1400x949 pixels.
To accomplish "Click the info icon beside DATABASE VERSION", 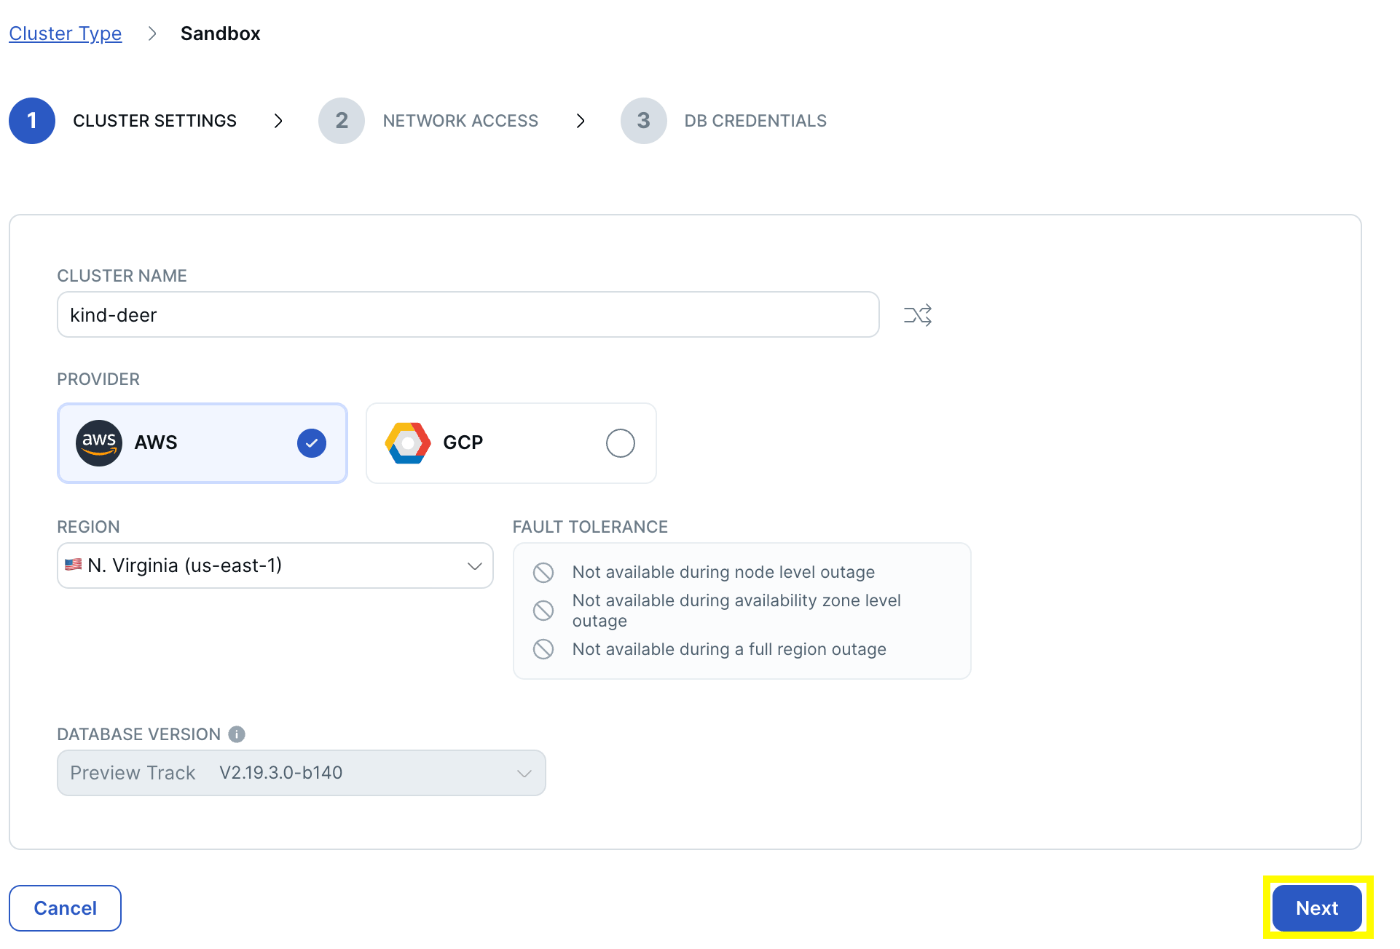I will coord(236,733).
